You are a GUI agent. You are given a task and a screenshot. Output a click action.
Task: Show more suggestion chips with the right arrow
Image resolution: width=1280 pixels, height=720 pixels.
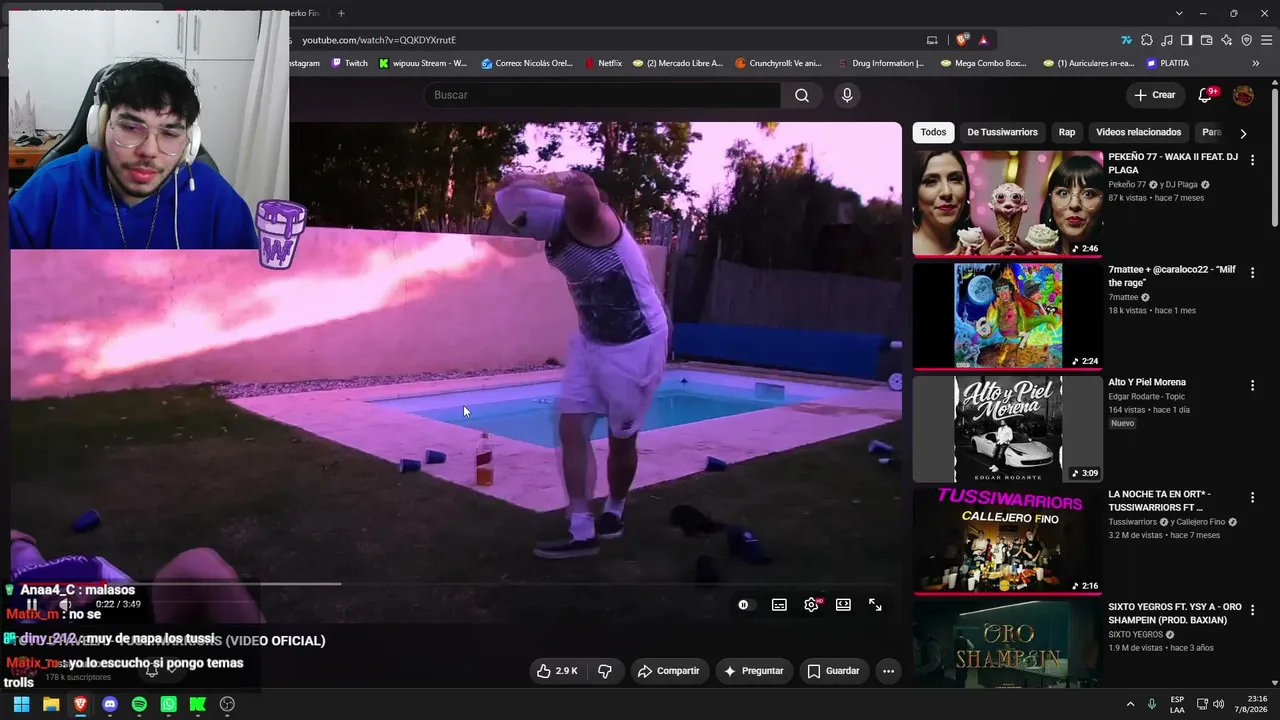pos(1243,133)
